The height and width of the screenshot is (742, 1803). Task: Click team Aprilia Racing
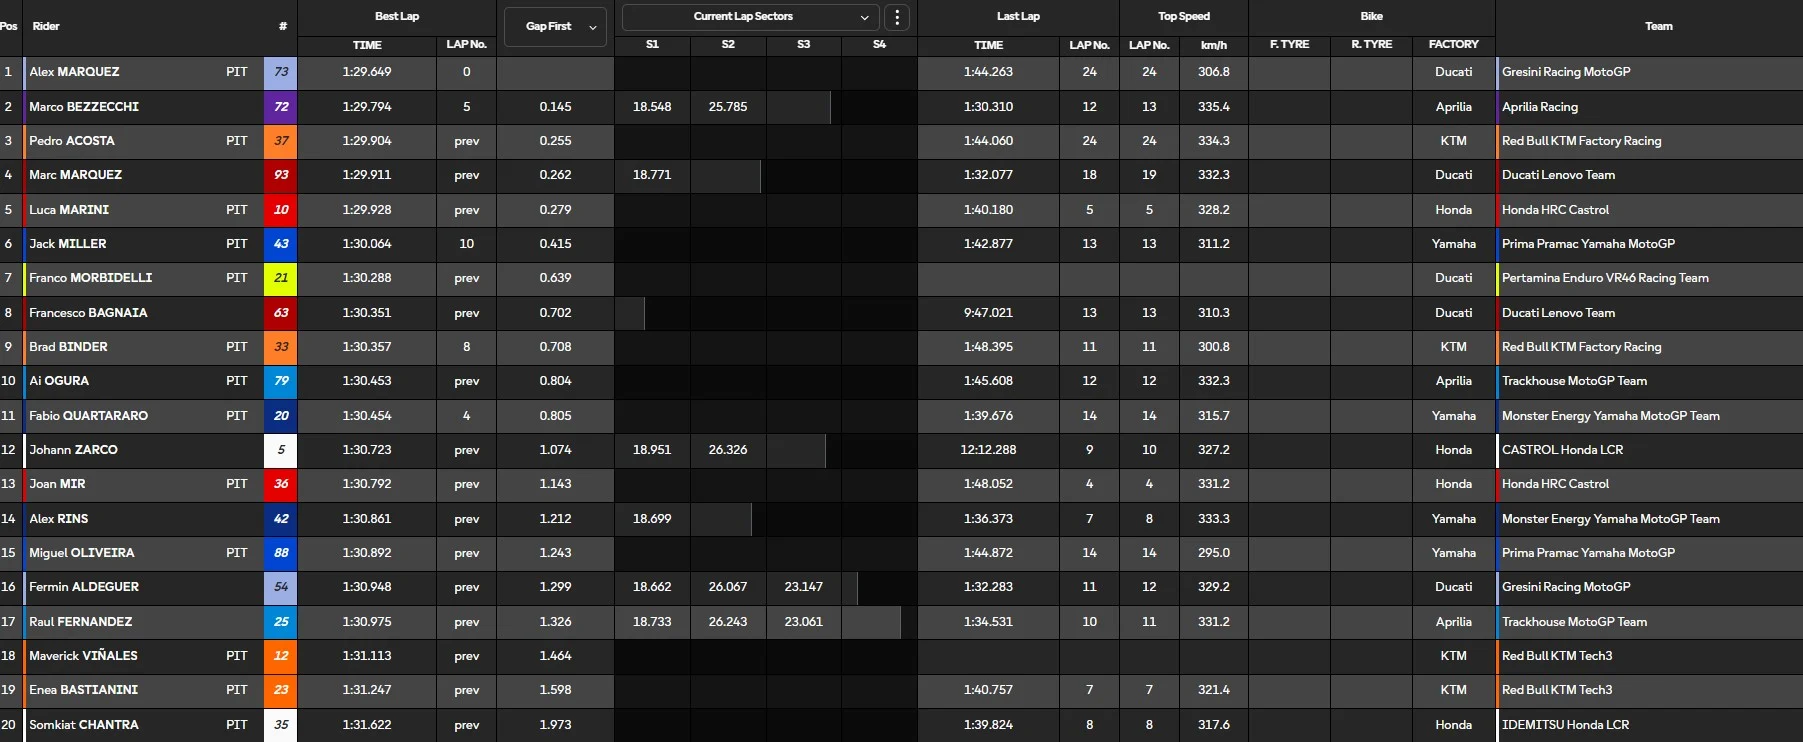tap(1540, 107)
